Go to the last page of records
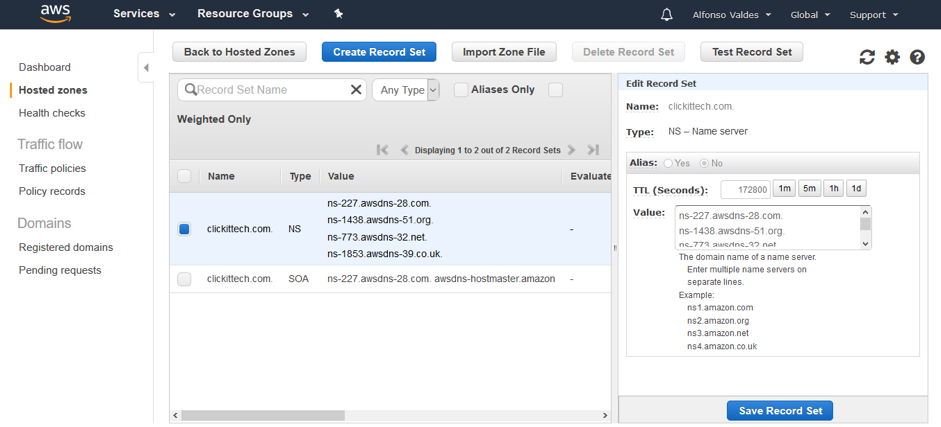Viewport: 941px width, 427px height. pyautogui.click(x=593, y=150)
